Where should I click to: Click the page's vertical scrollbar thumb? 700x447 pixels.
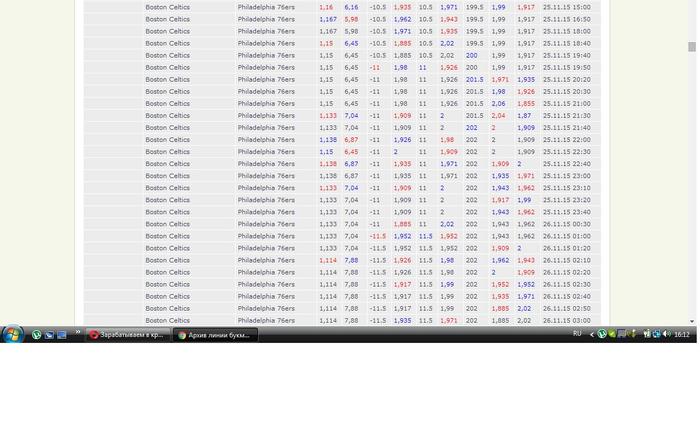coord(692,46)
